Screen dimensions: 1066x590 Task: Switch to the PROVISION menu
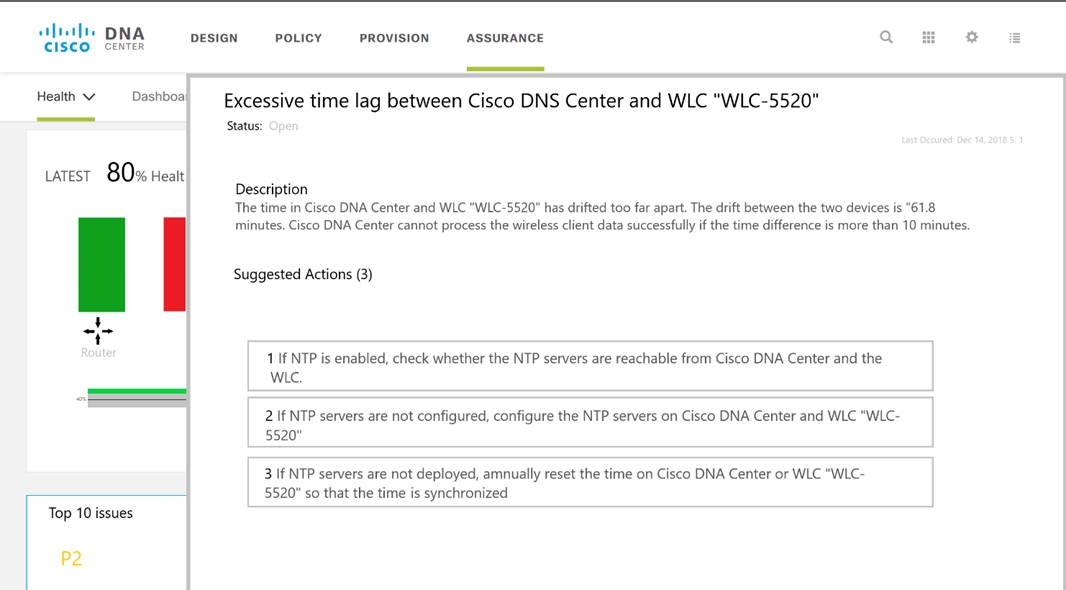tap(394, 38)
